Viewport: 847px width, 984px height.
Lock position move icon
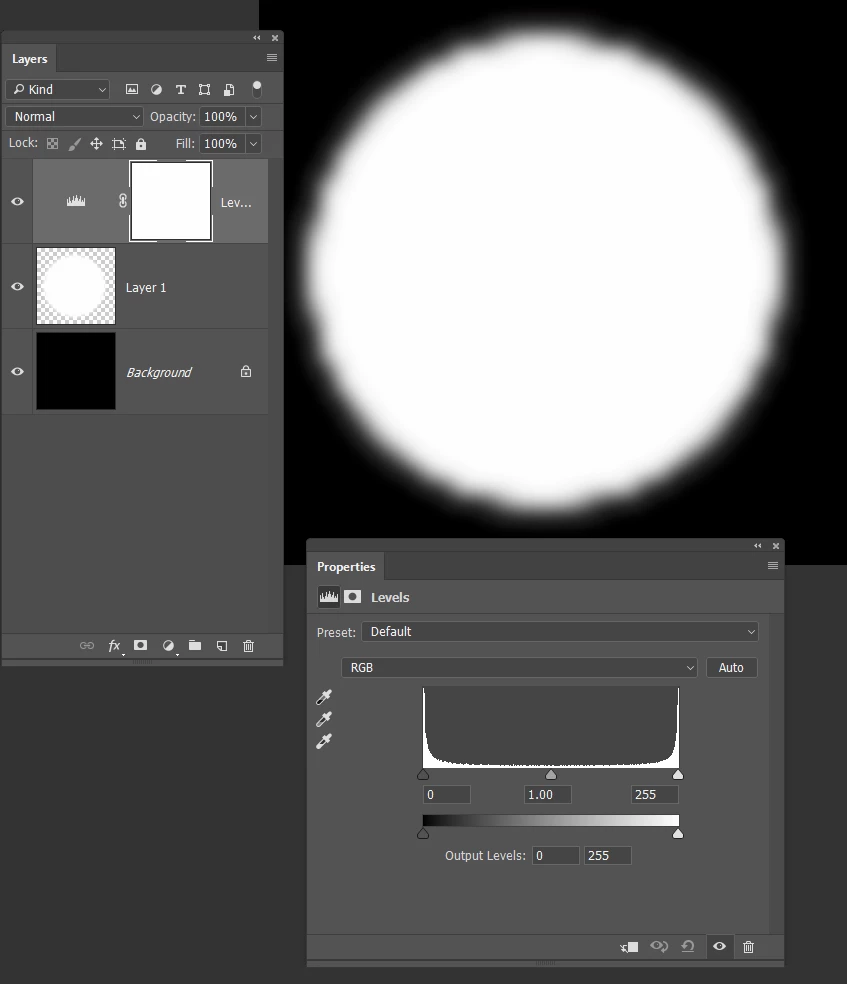coord(96,144)
